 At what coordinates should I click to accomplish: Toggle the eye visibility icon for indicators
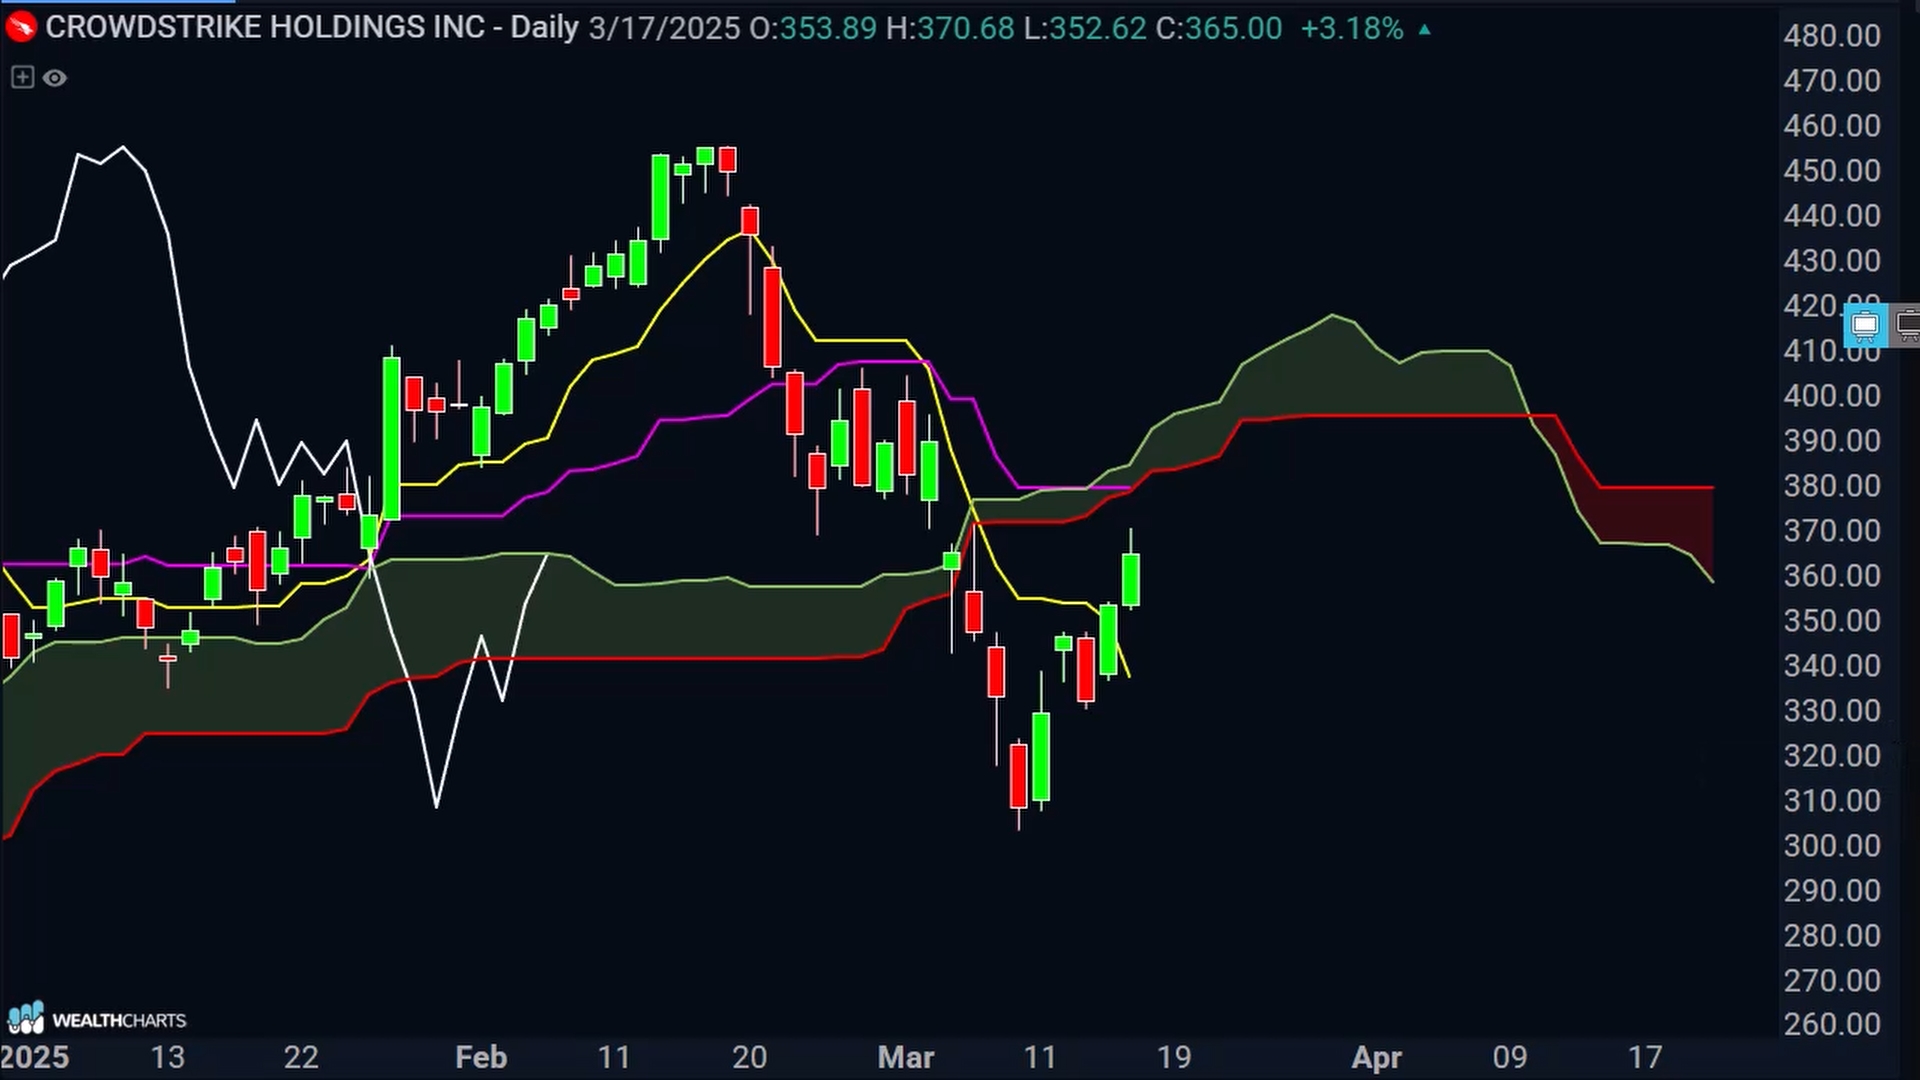click(55, 78)
